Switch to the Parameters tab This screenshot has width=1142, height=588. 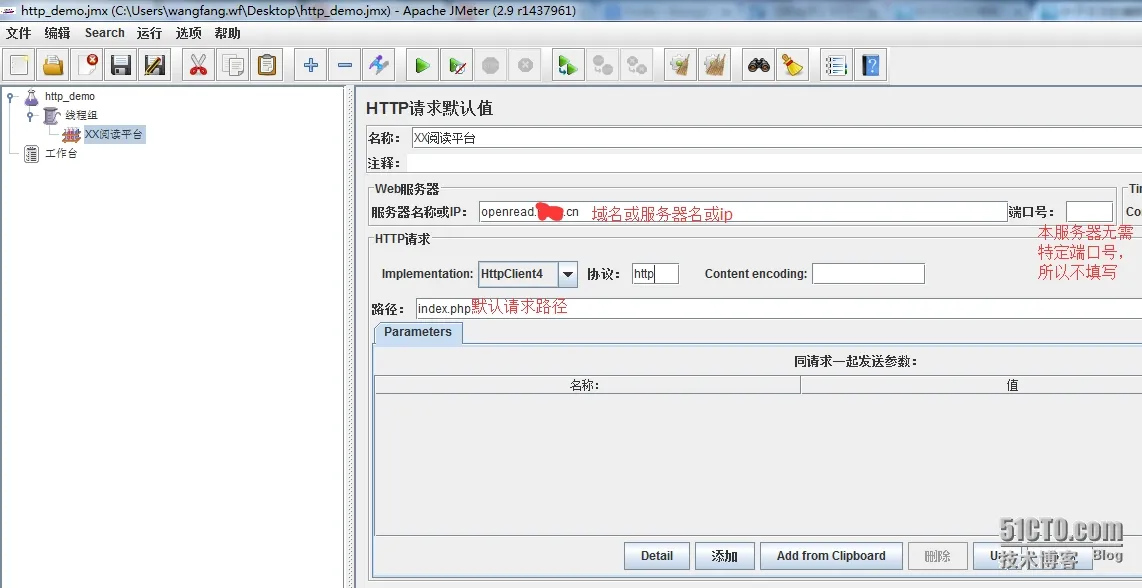coord(418,332)
